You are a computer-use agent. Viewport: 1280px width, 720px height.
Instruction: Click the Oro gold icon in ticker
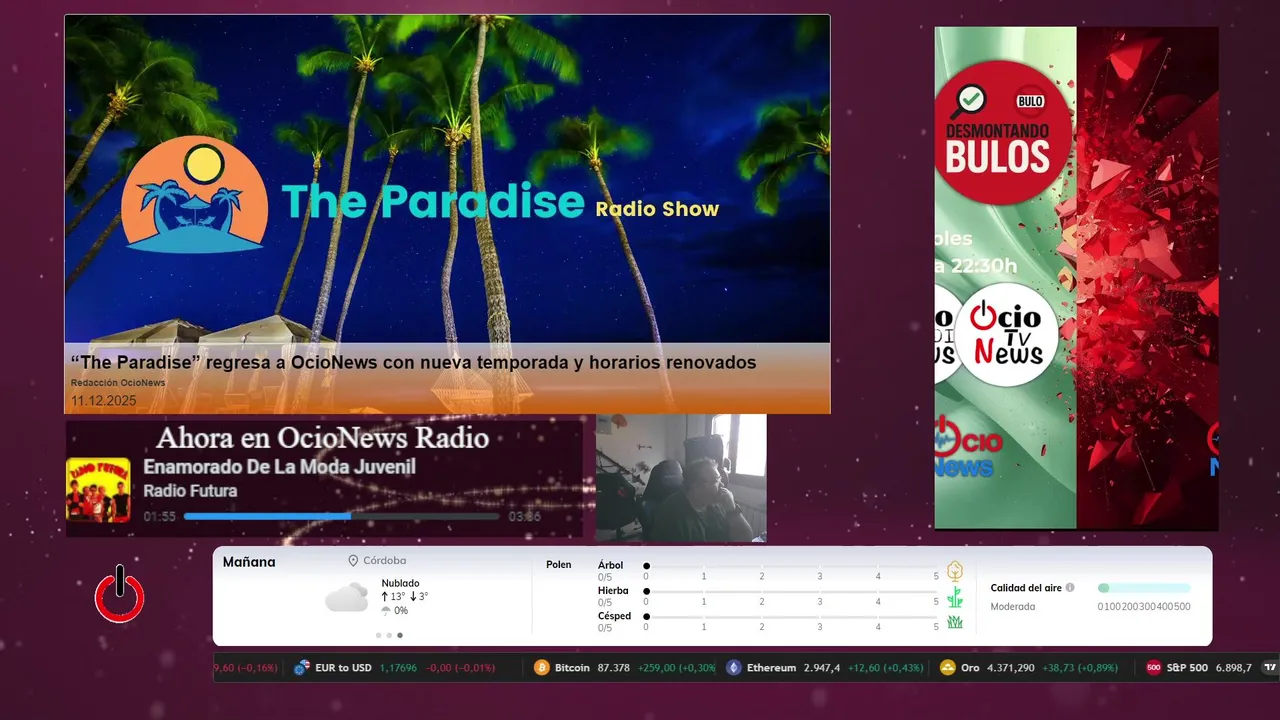(x=948, y=668)
